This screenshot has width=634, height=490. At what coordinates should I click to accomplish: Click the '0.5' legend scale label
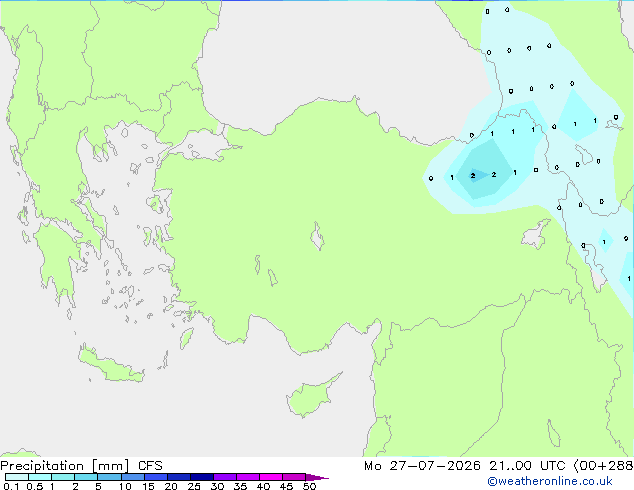(x=35, y=486)
